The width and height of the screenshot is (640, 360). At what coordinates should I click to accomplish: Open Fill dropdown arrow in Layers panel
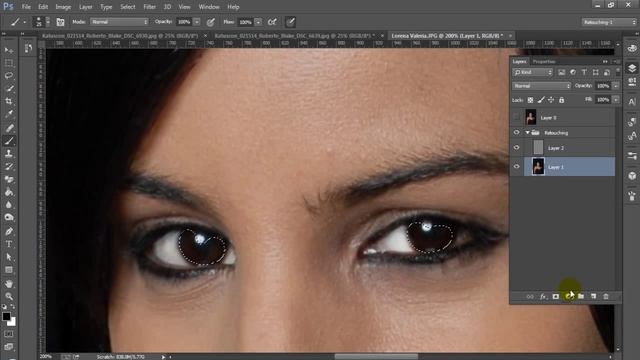point(616,100)
